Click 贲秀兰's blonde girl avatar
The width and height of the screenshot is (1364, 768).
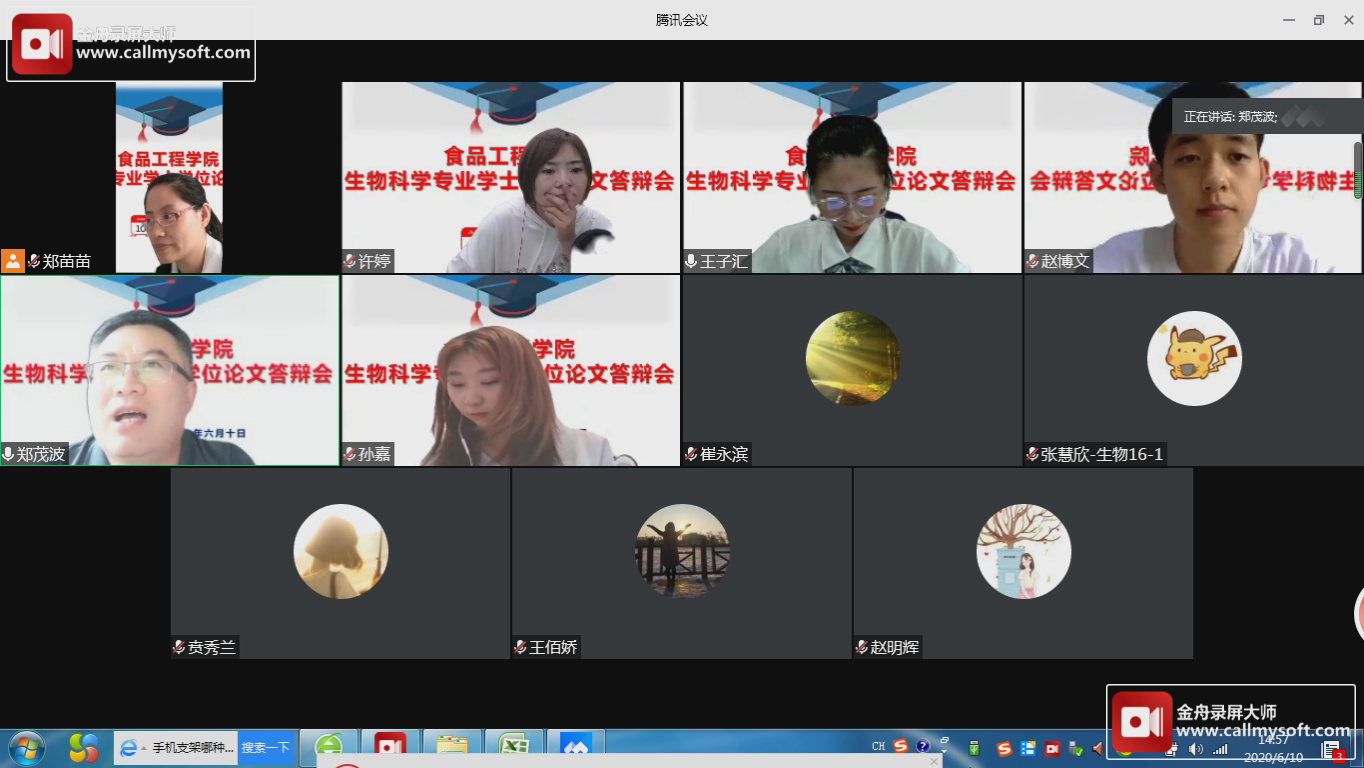341,551
